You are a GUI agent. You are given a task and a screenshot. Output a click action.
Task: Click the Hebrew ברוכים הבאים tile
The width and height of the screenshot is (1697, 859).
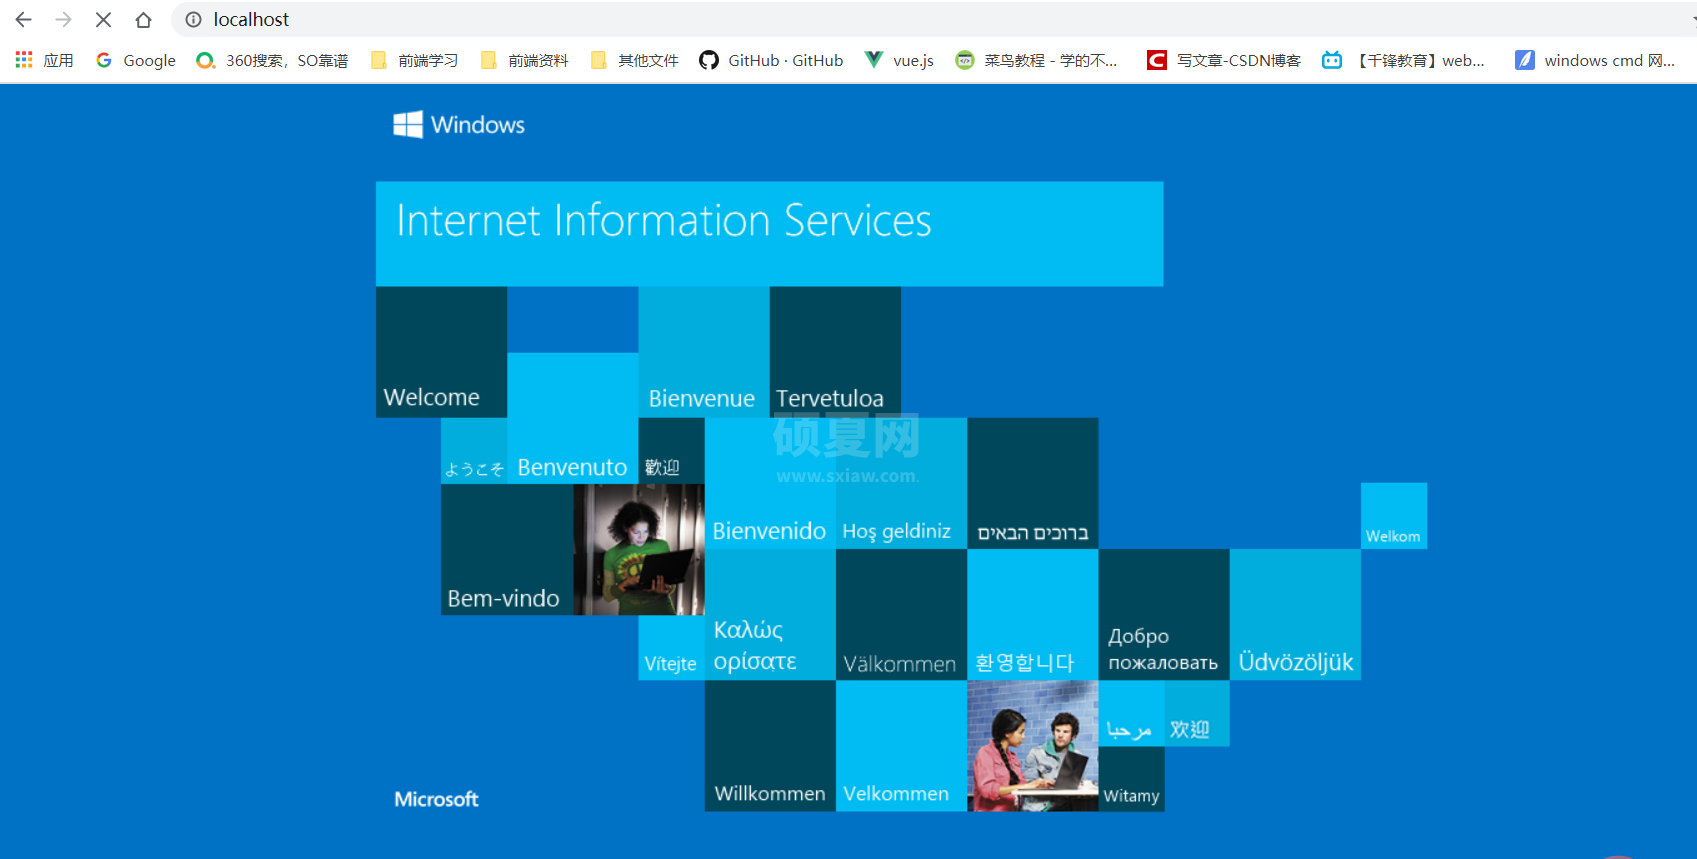tap(1033, 484)
